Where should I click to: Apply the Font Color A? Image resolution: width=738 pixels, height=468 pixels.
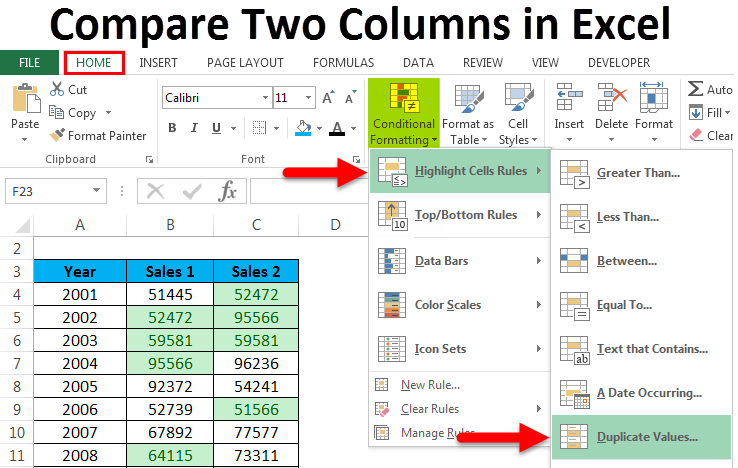337,128
